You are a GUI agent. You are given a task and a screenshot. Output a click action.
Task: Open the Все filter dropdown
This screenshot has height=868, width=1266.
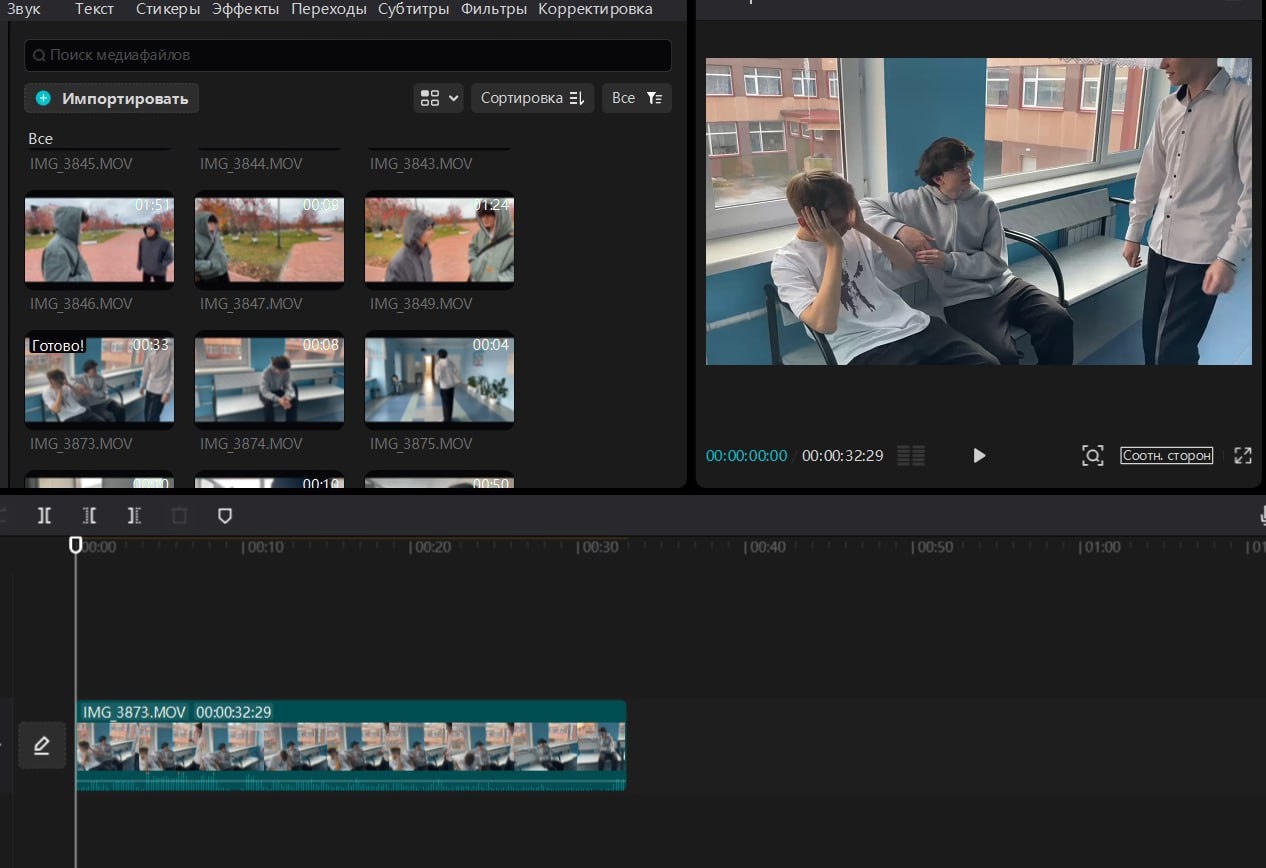point(637,98)
